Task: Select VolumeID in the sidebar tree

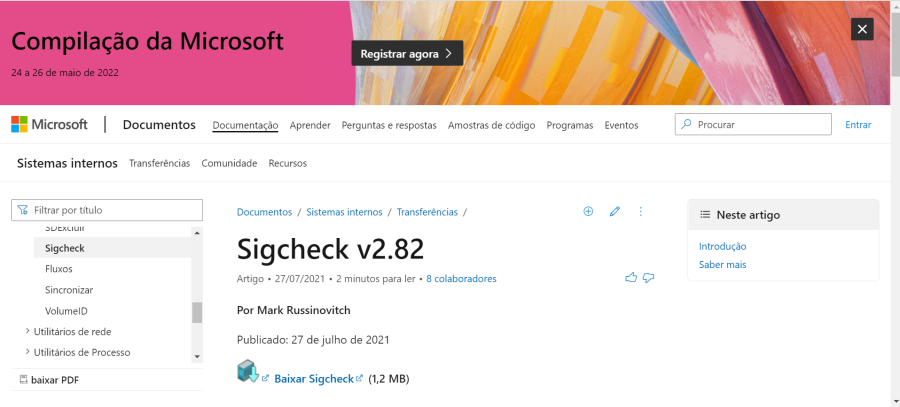Action: (x=66, y=311)
